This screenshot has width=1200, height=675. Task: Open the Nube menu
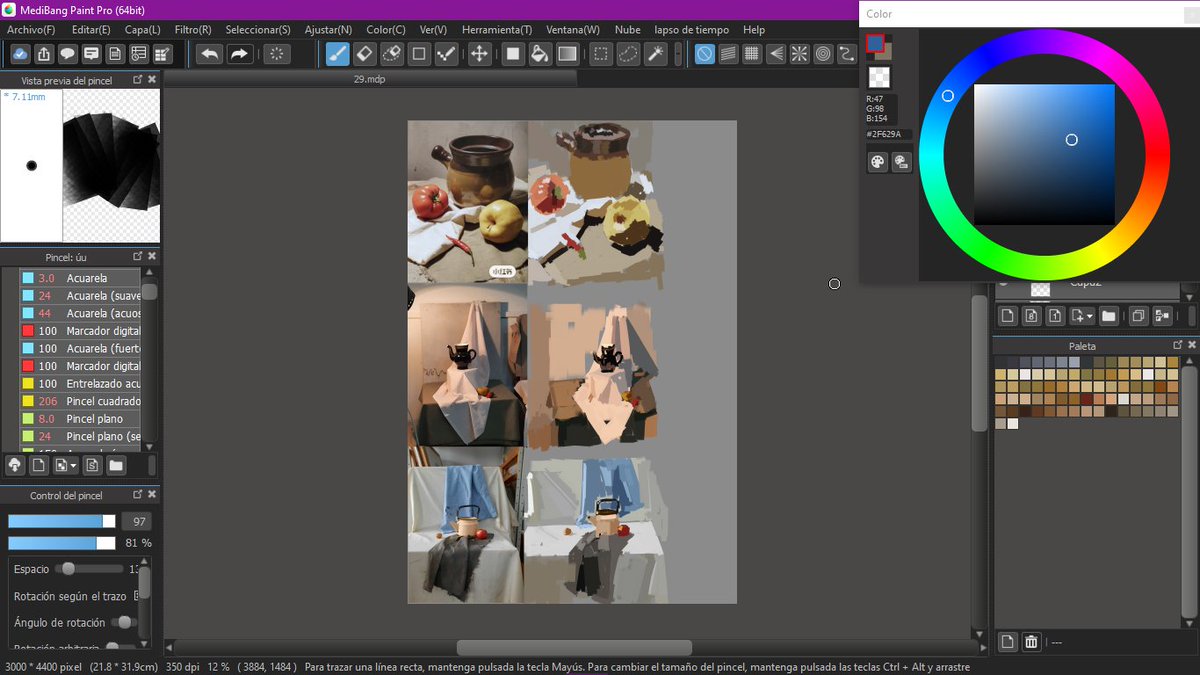[628, 30]
